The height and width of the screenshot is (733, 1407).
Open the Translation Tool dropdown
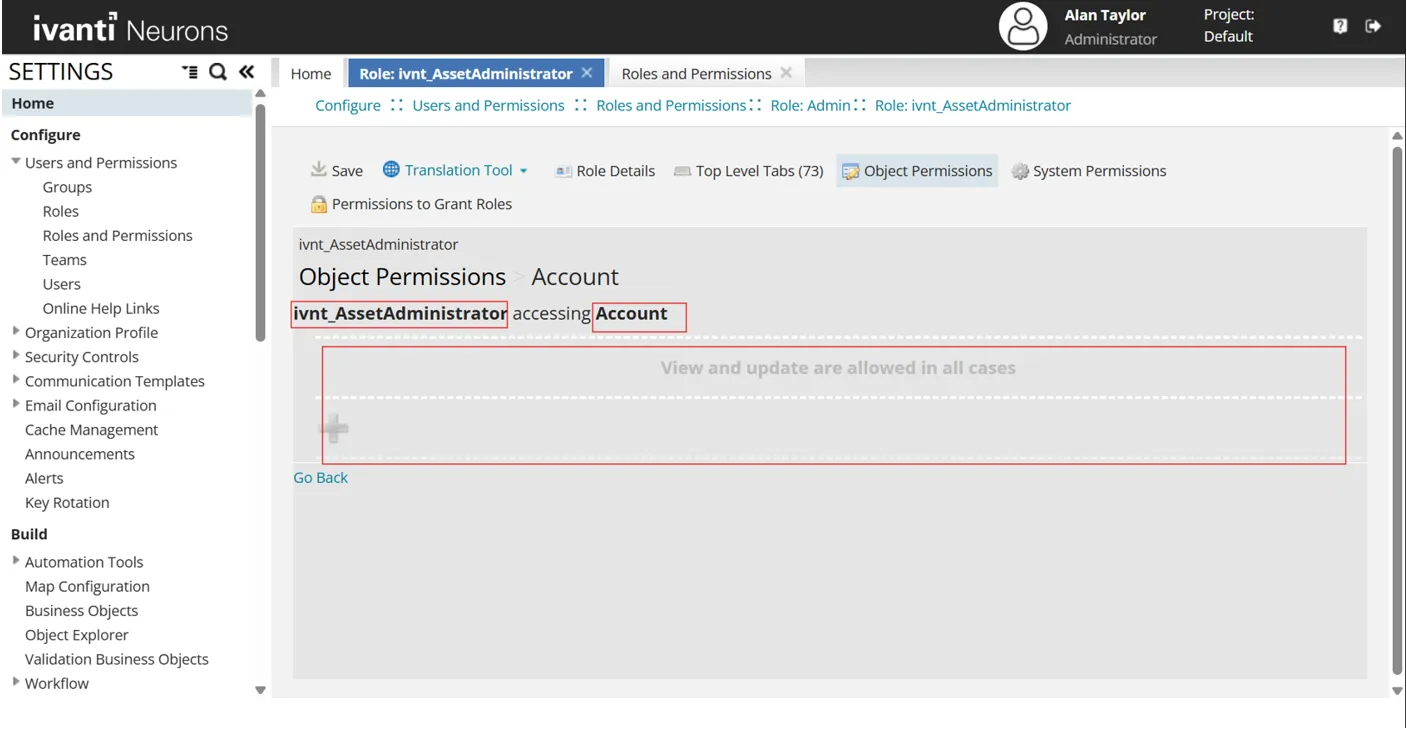456,171
